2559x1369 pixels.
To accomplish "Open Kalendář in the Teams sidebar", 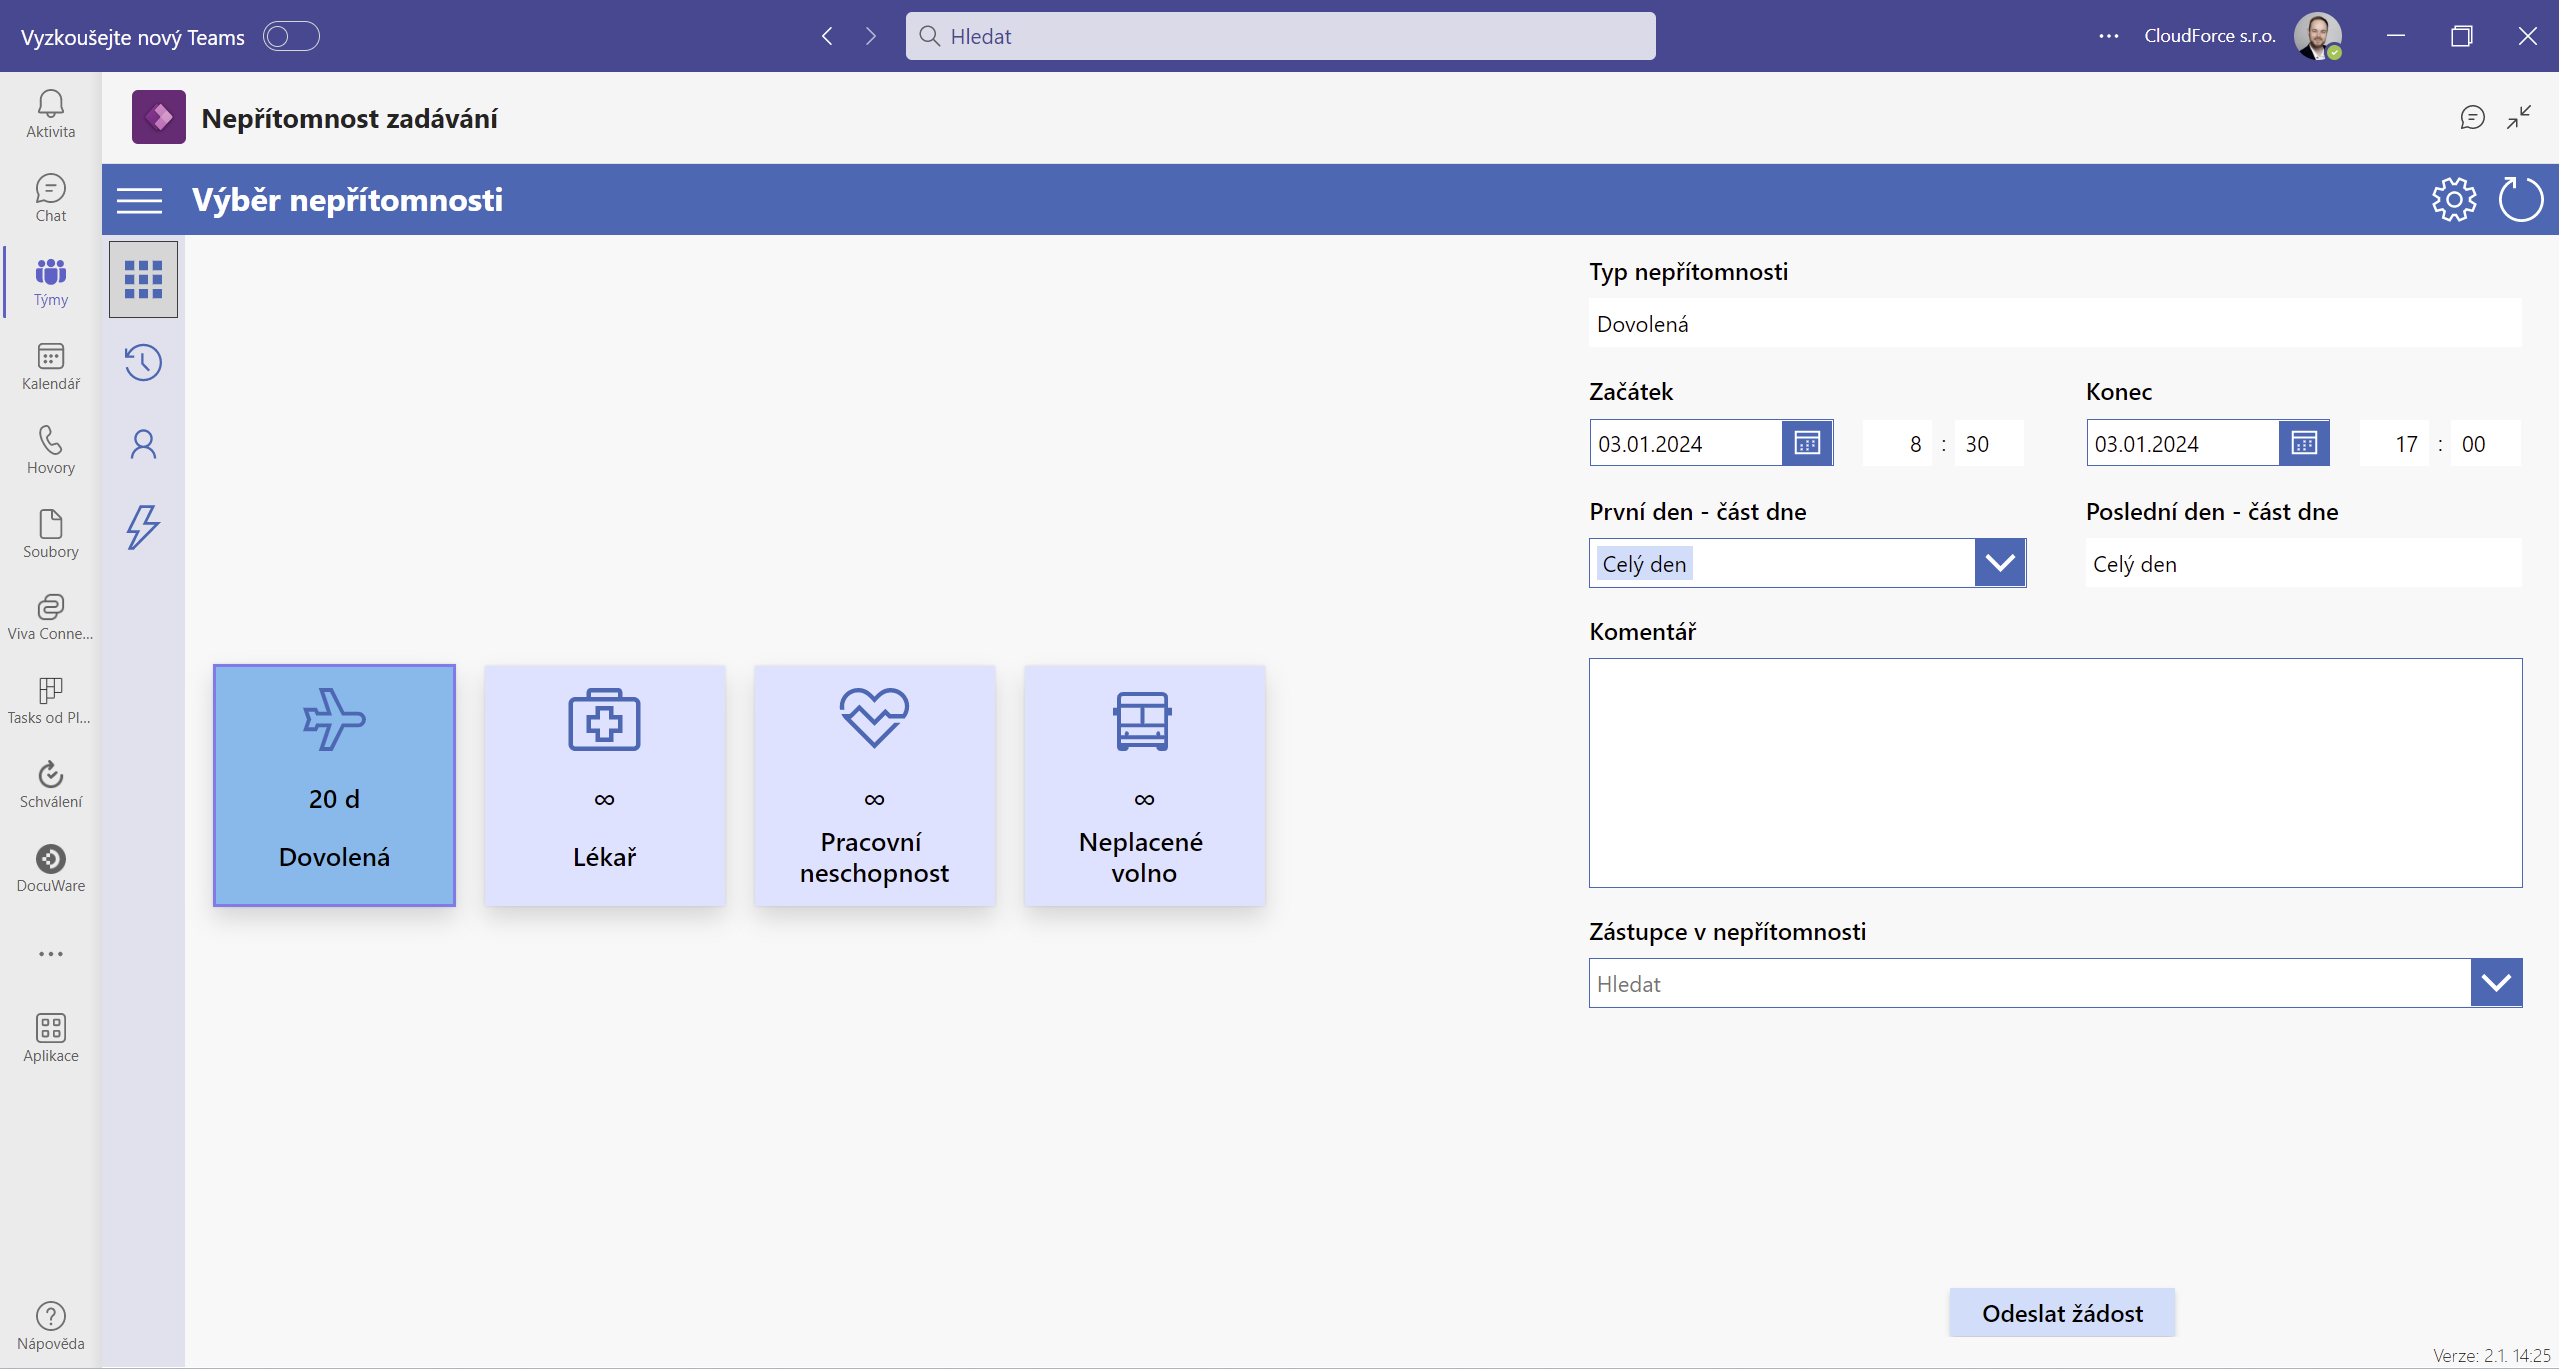I will click(51, 366).
